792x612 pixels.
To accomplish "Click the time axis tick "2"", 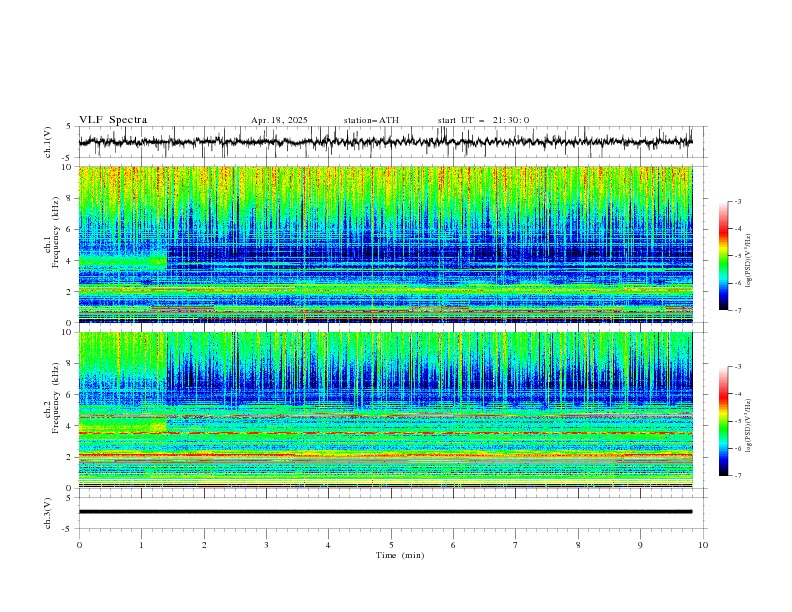I will point(204,545).
